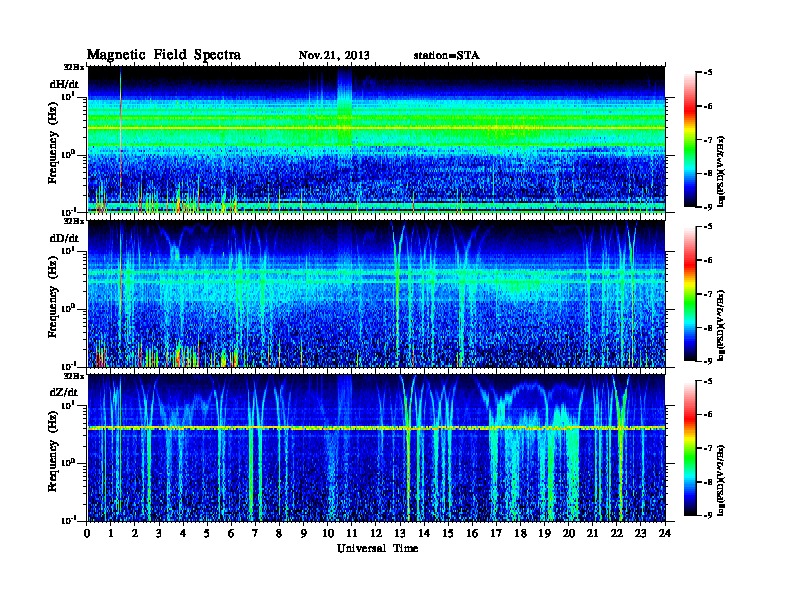Click the log(PSD) label beside dH/dt color bar

point(722,171)
